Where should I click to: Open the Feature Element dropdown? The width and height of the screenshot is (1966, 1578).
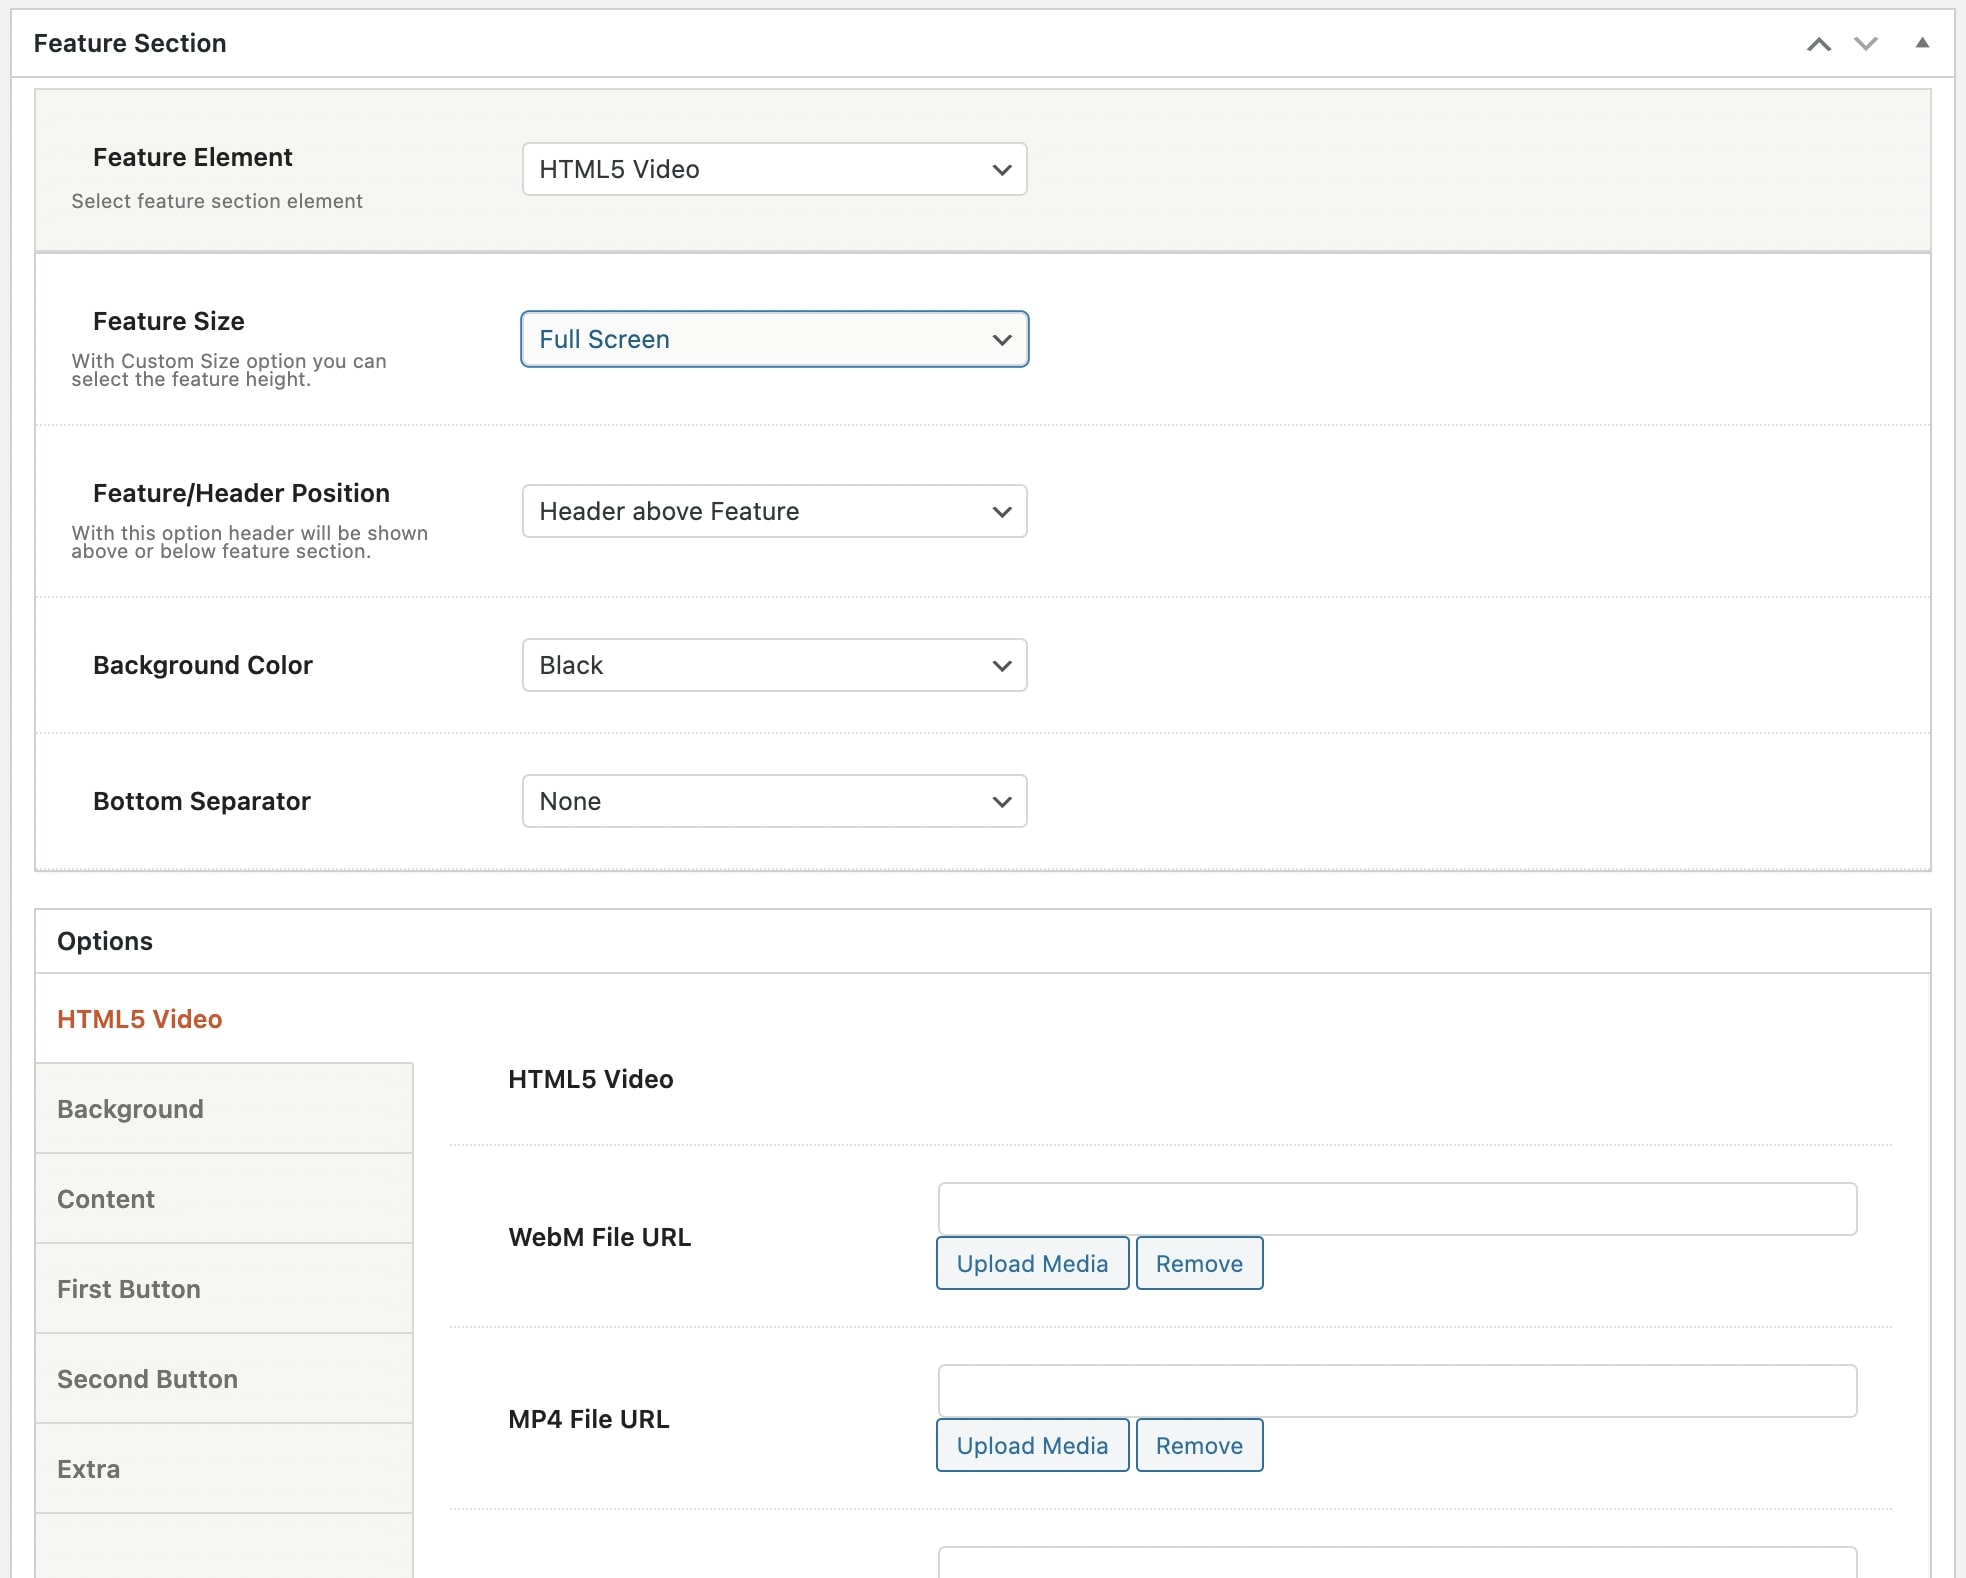click(x=773, y=169)
